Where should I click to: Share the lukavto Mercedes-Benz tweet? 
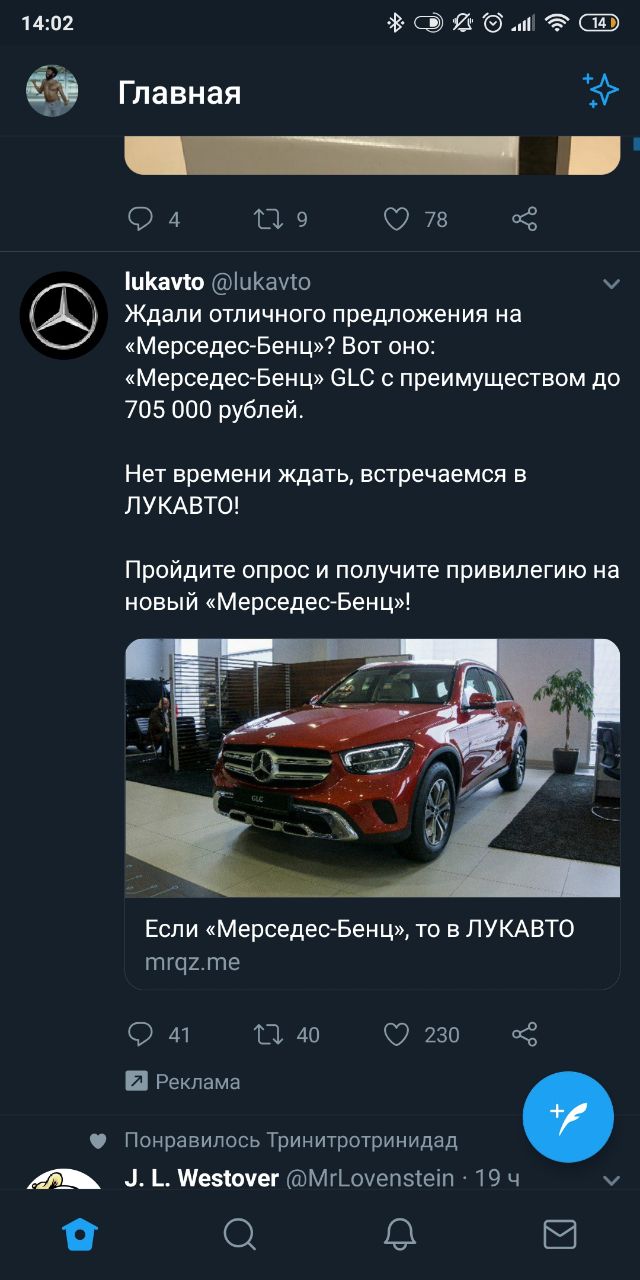(x=525, y=1033)
